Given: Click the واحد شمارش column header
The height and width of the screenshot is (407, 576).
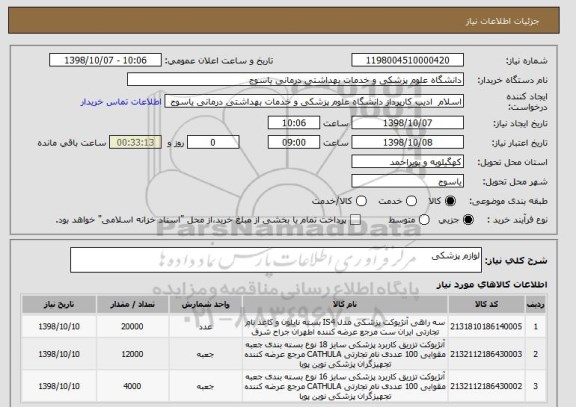Looking at the screenshot, I should tap(205, 305).
